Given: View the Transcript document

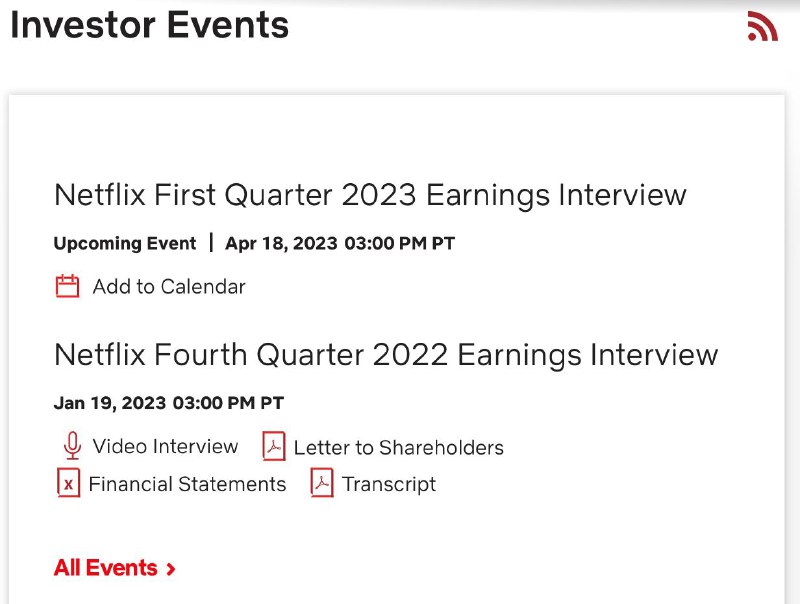Looking at the screenshot, I should 389,484.
